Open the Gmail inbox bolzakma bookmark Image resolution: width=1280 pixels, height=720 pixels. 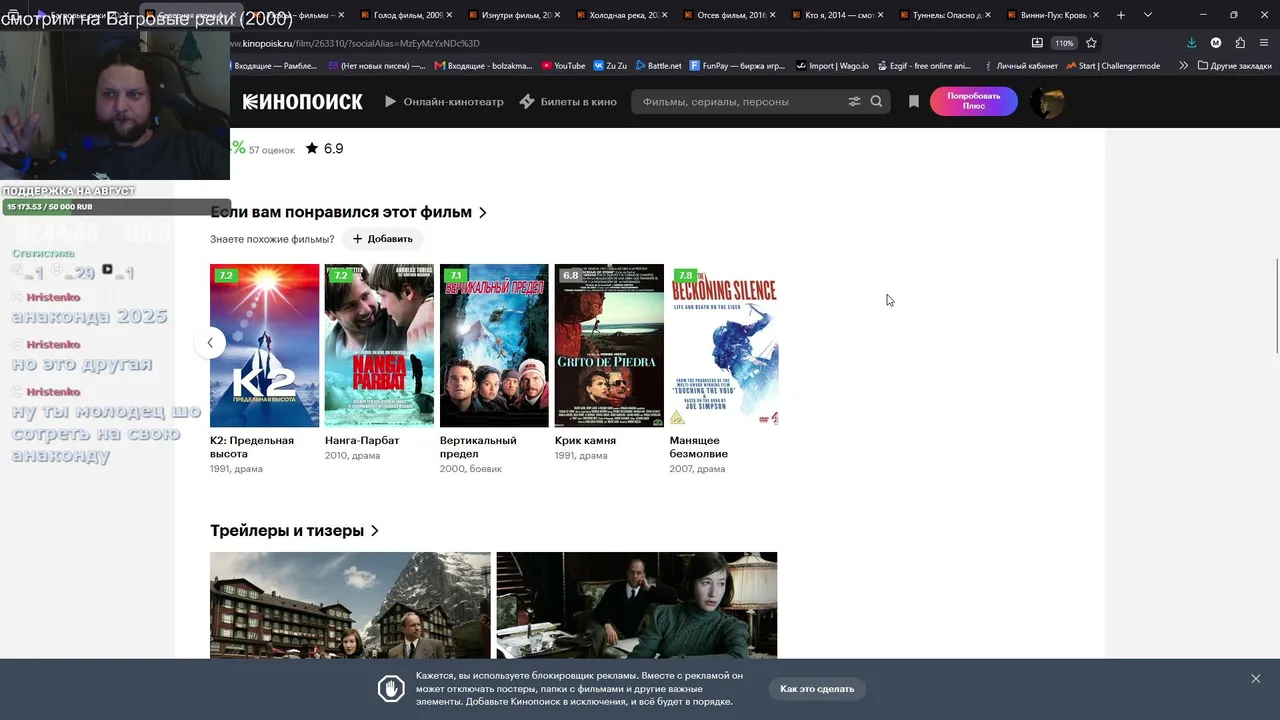(x=483, y=66)
